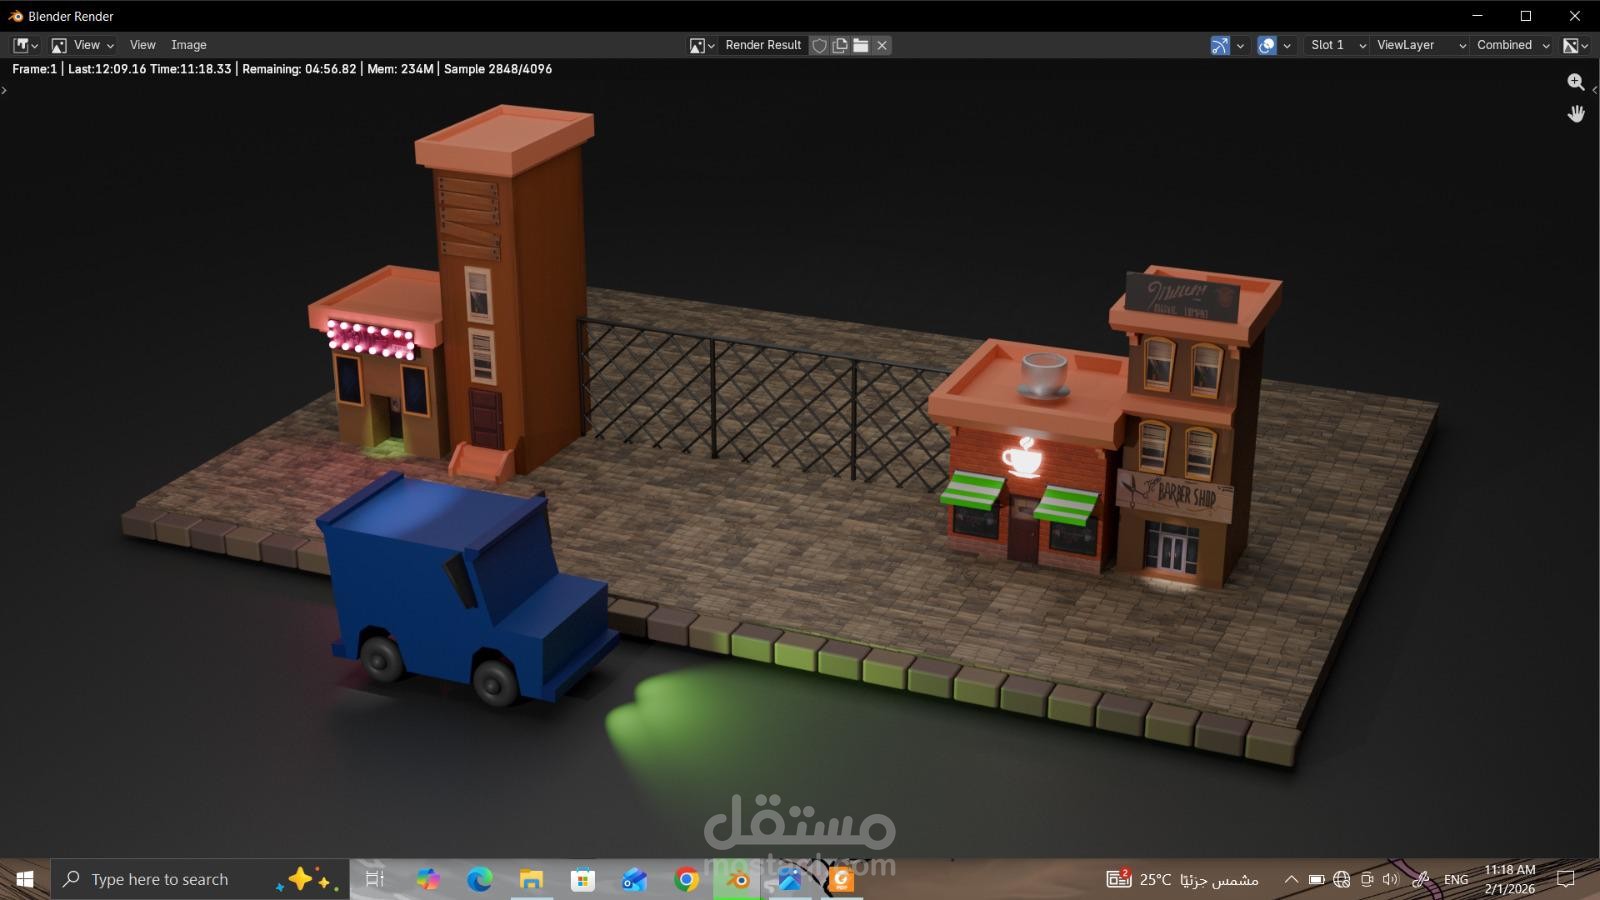1600x900 pixels.
Task: Open the Slot 1 render slot dropdown
Action: [x=1336, y=45]
